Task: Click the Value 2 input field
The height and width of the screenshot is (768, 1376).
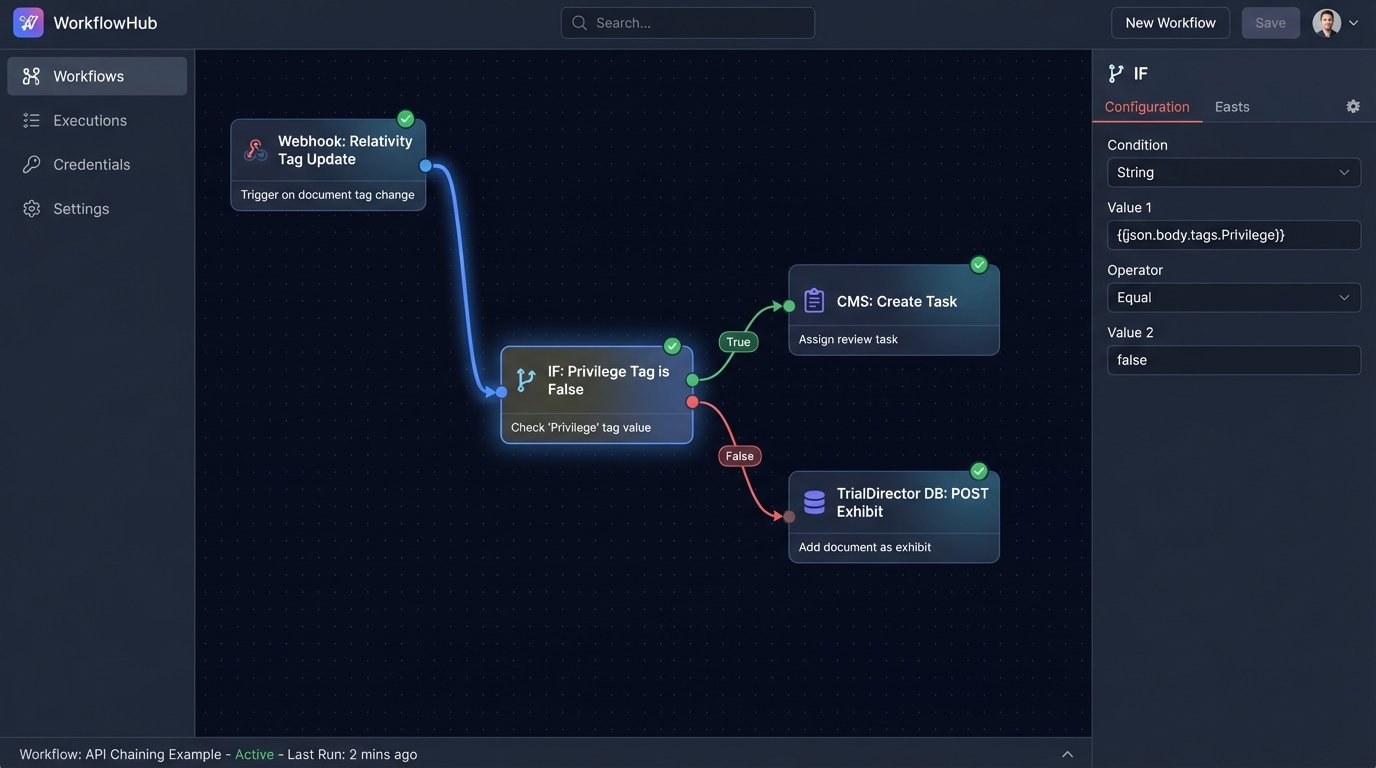Action: coord(1233,360)
